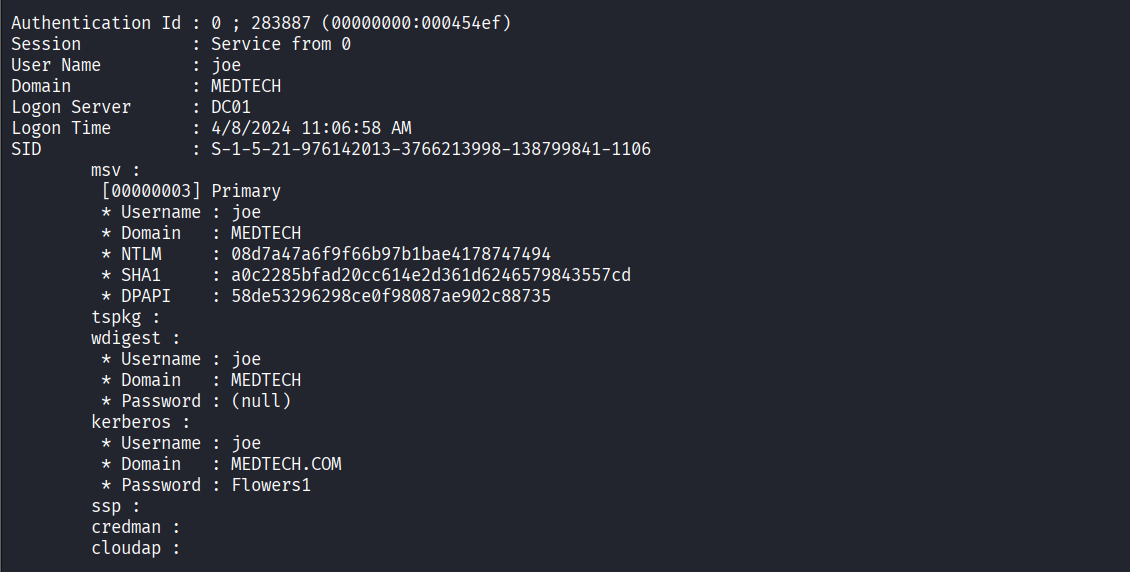Click the Logon Time value
Viewport: 1130px width, 572px height.
pyautogui.click(x=311, y=128)
